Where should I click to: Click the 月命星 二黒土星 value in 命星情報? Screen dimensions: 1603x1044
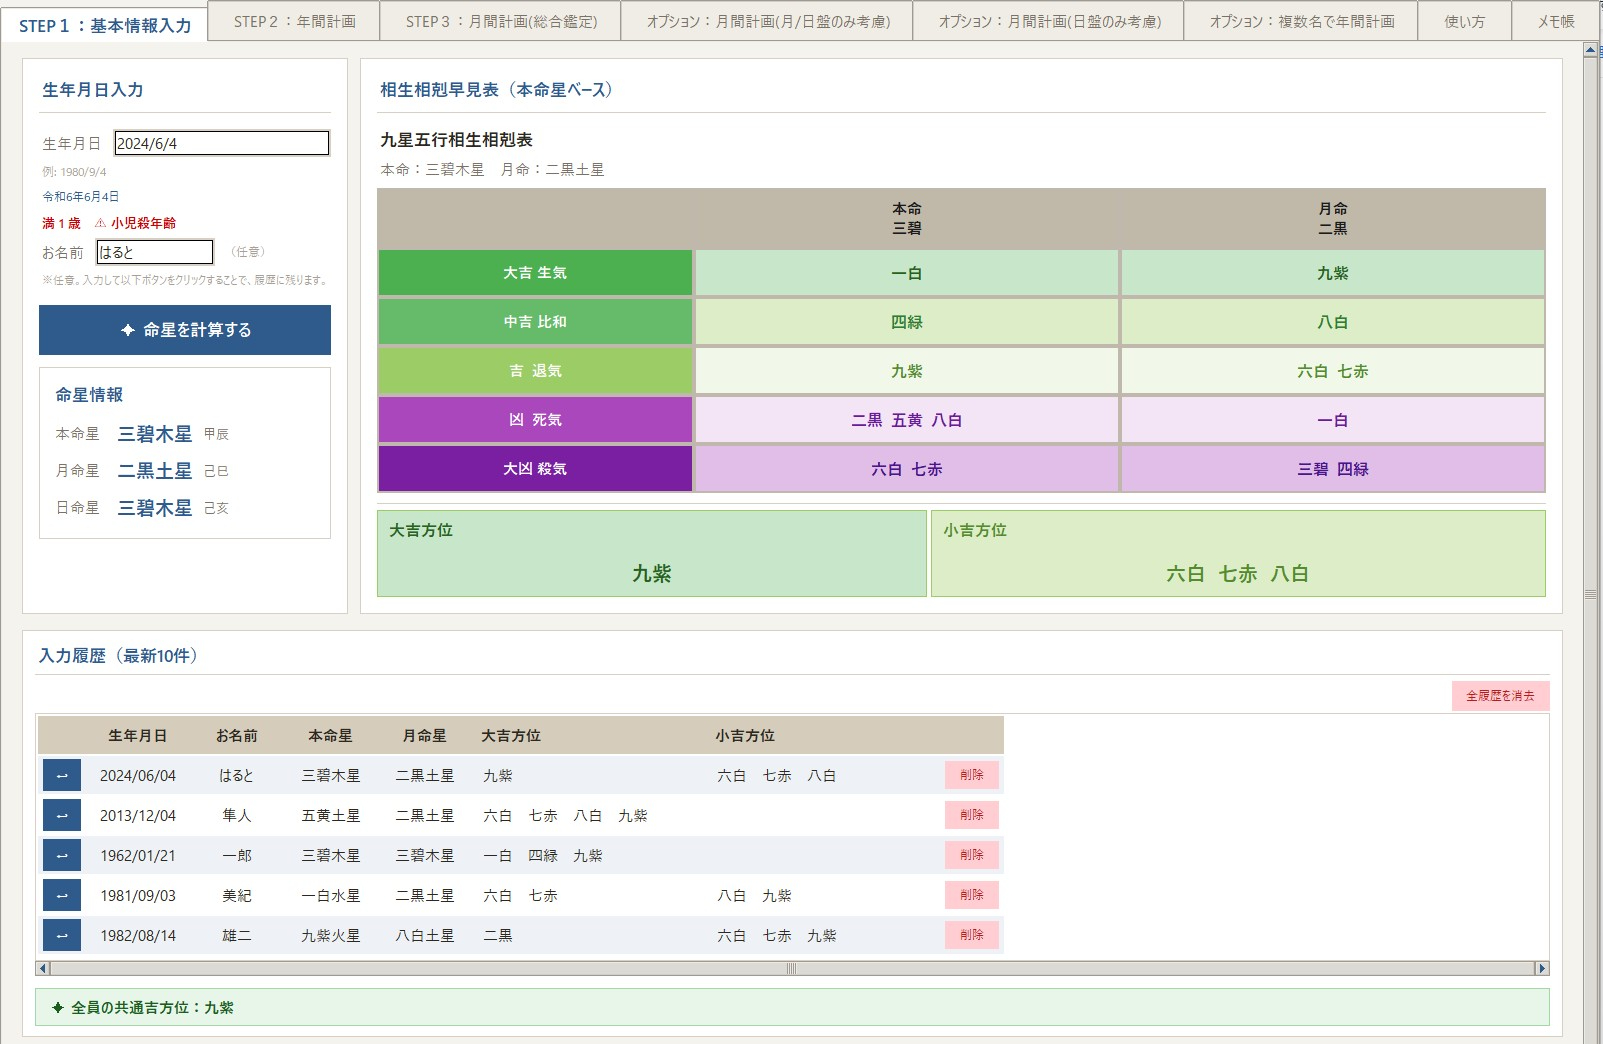point(155,471)
